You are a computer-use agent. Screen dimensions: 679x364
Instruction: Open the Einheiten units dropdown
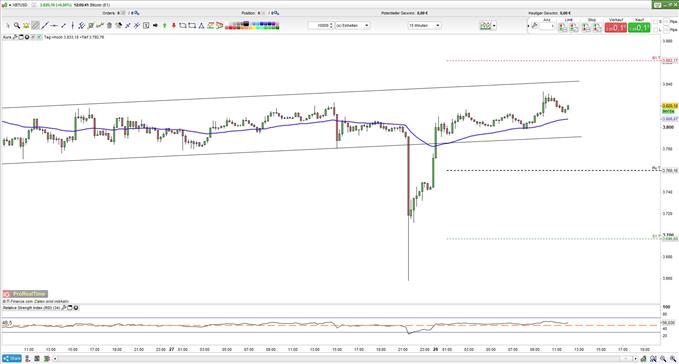click(352, 26)
